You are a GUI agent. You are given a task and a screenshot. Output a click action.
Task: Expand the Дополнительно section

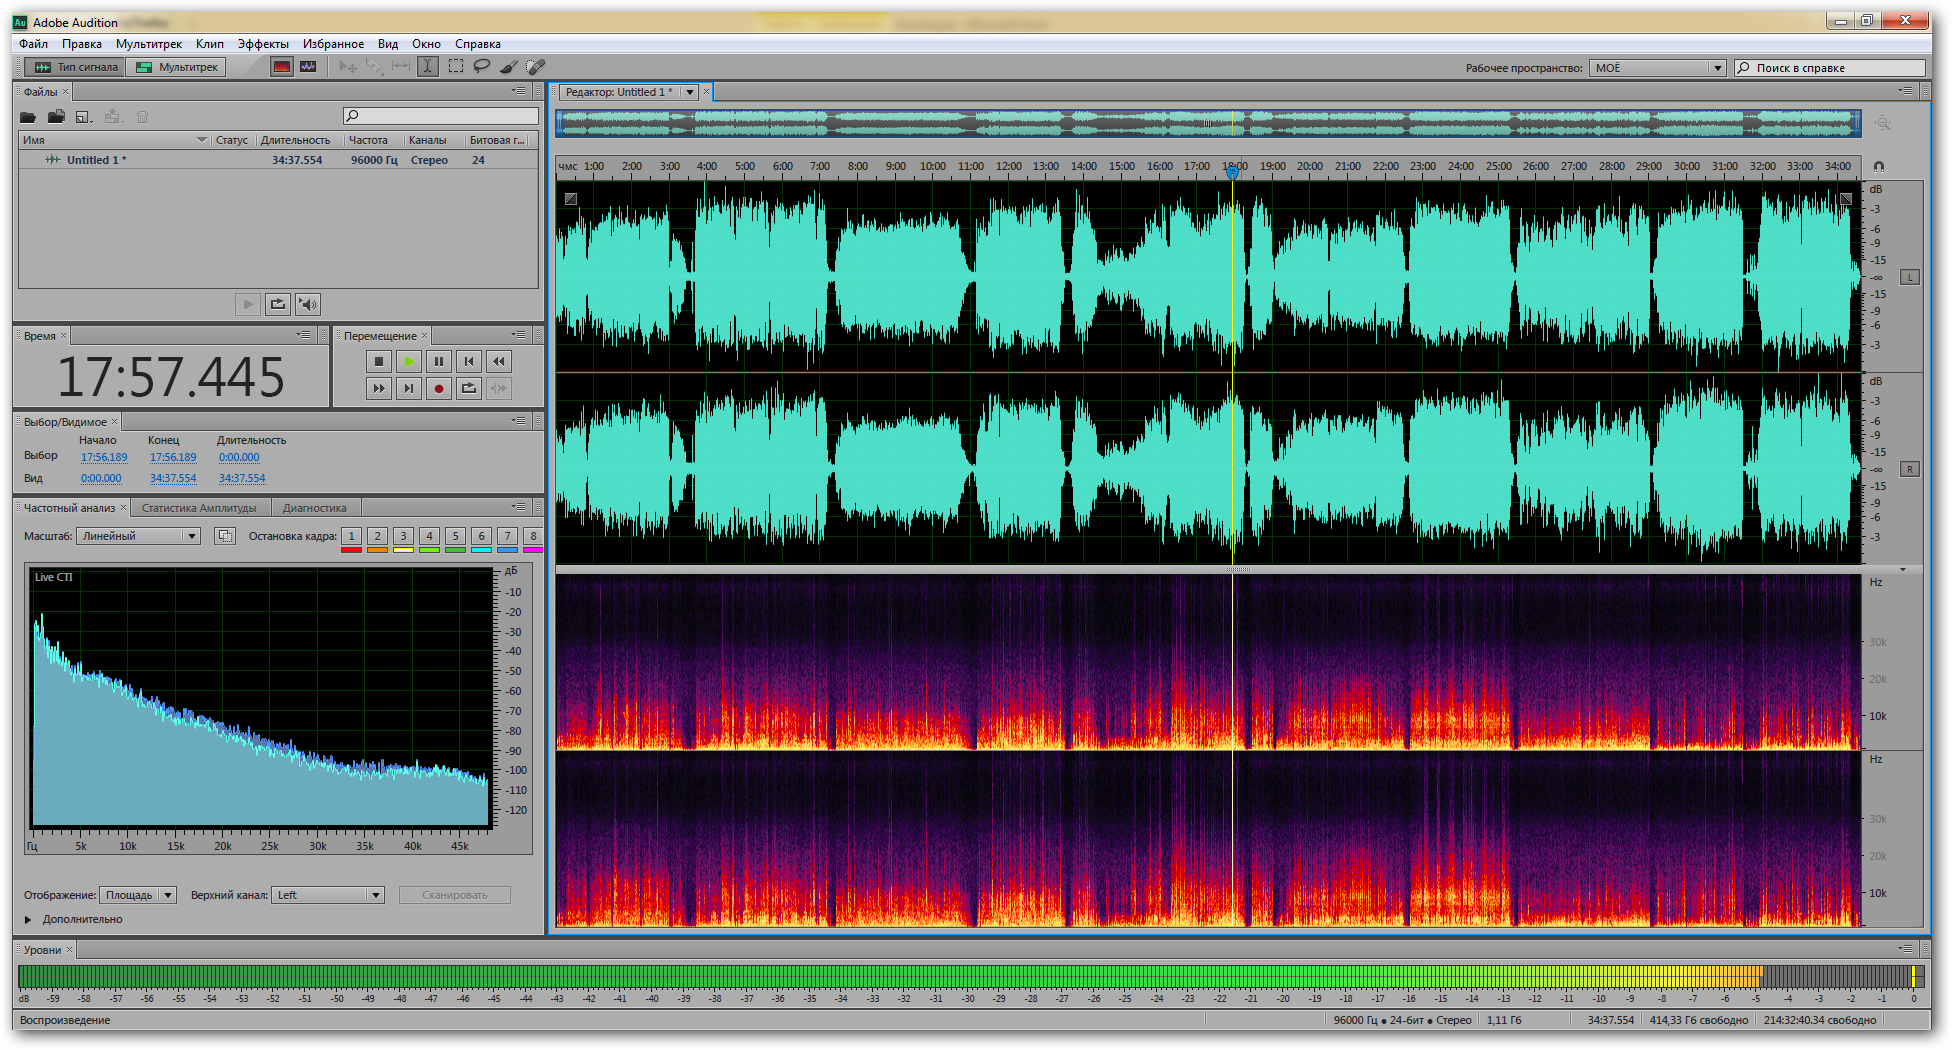29,919
